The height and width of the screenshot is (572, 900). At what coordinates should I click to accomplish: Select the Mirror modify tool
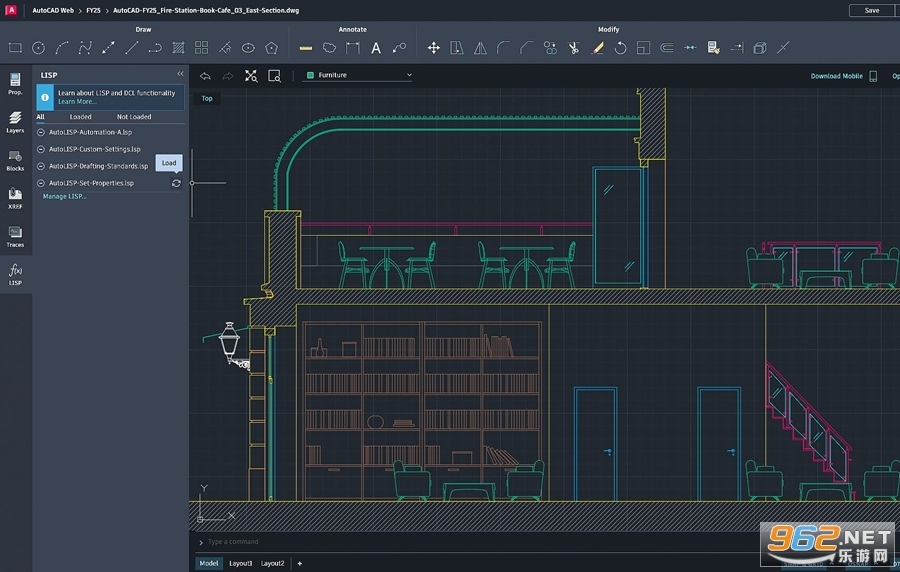[x=480, y=48]
